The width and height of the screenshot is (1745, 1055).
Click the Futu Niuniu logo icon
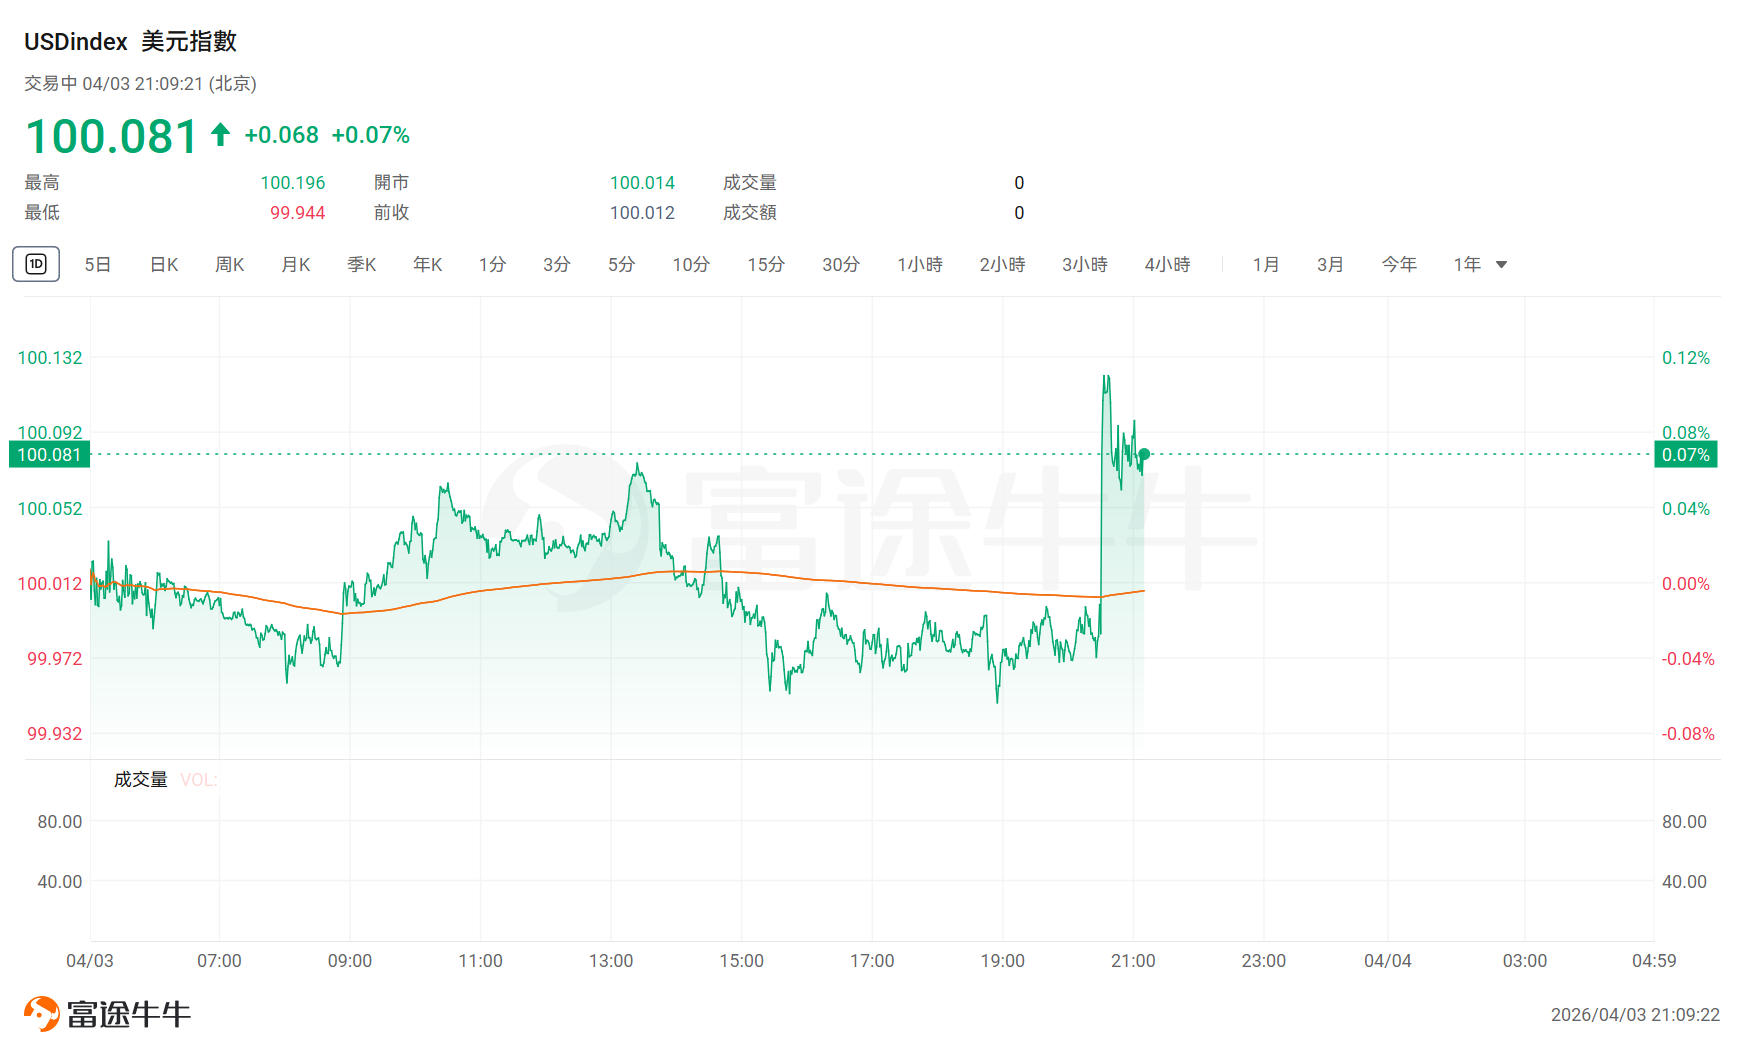coord(42,1014)
